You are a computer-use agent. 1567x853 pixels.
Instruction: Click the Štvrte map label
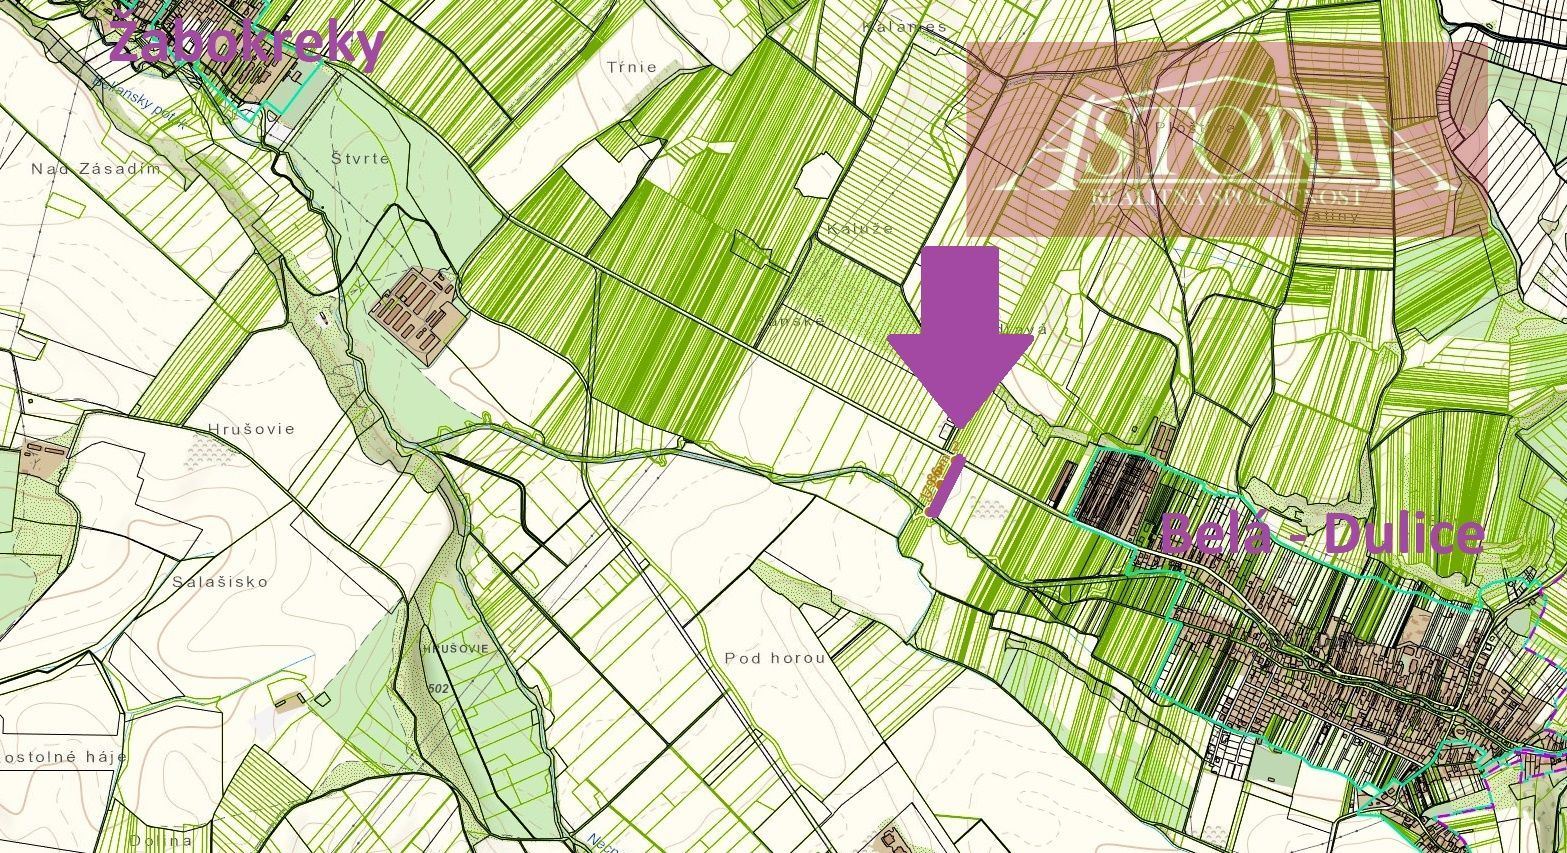[x=359, y=158]
